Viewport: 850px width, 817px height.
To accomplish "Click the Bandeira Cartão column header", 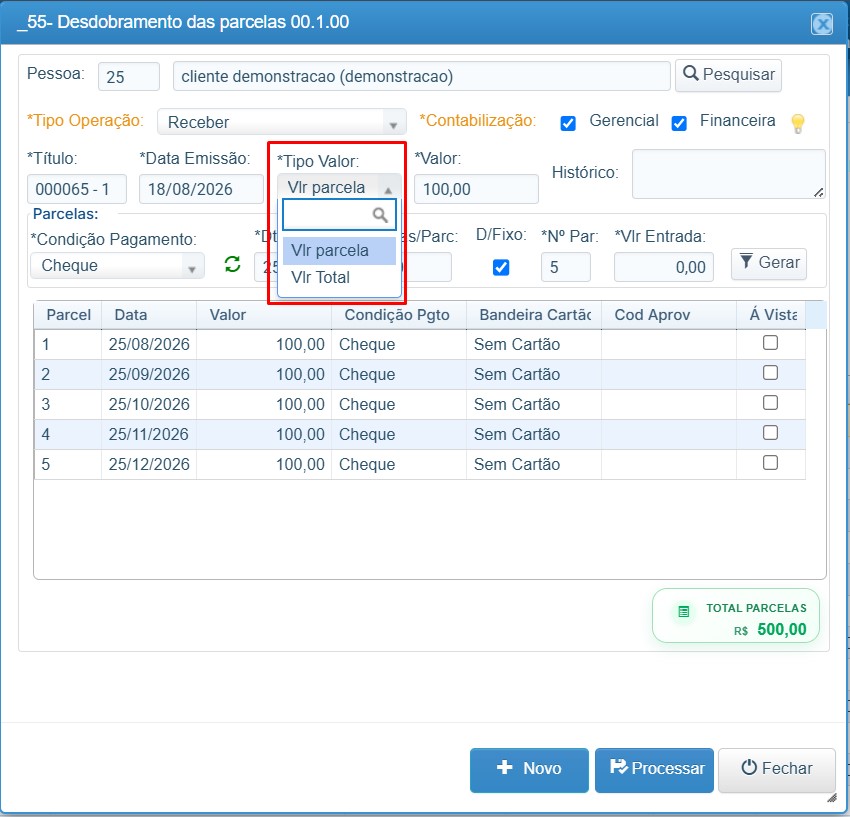I will (534, 315).
